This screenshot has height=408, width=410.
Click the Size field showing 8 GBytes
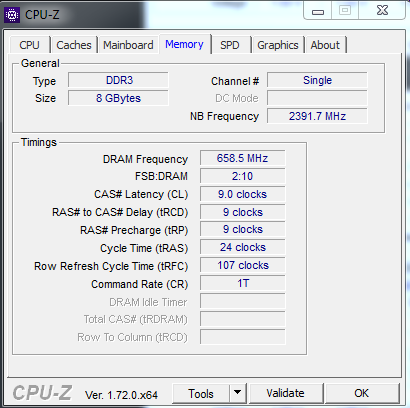tap(118, 98)
